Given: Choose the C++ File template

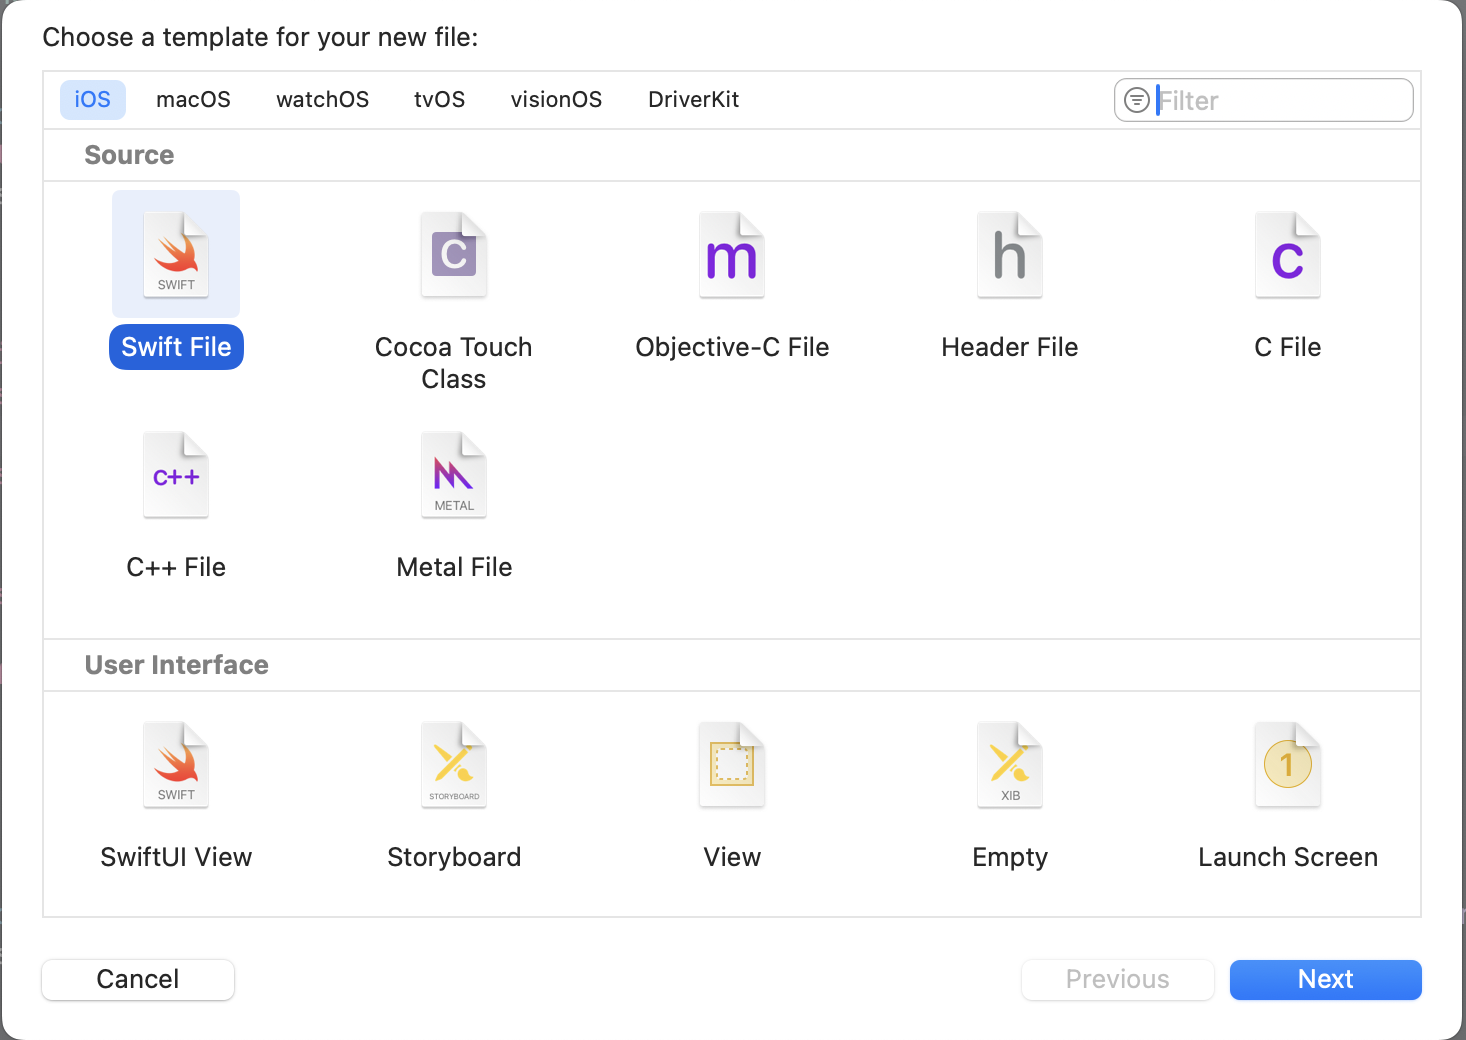Looking at the screenshot, I should coord(176,475).
